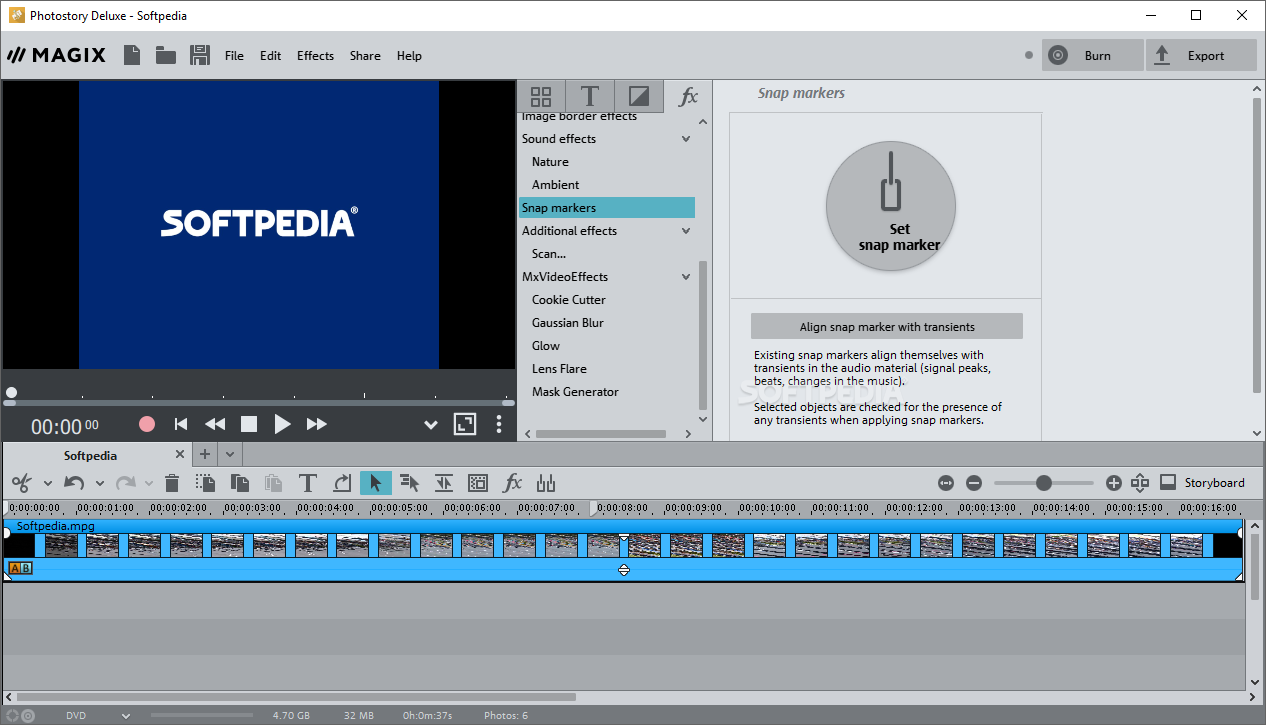Screen dimensions: 1266x725
Task: Open the fx effects tab in media pool
Action: [x=688, y=97]
